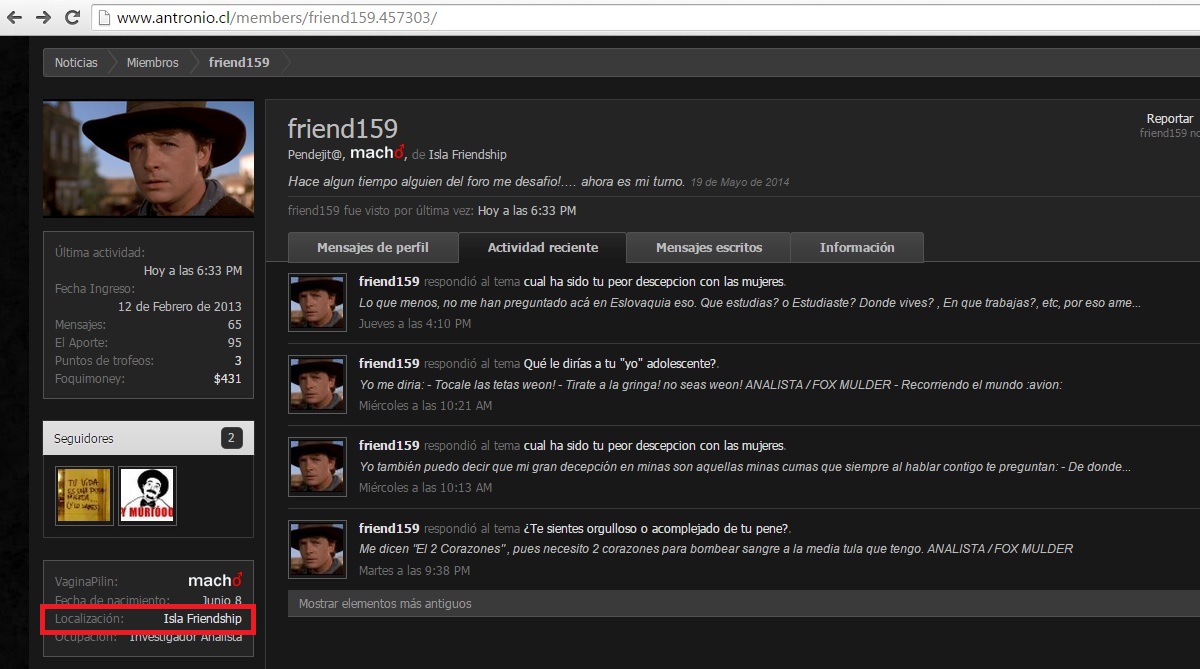Open the large cowboy-hat profile avatar
1200x669 pixels.
pos(148,158)
